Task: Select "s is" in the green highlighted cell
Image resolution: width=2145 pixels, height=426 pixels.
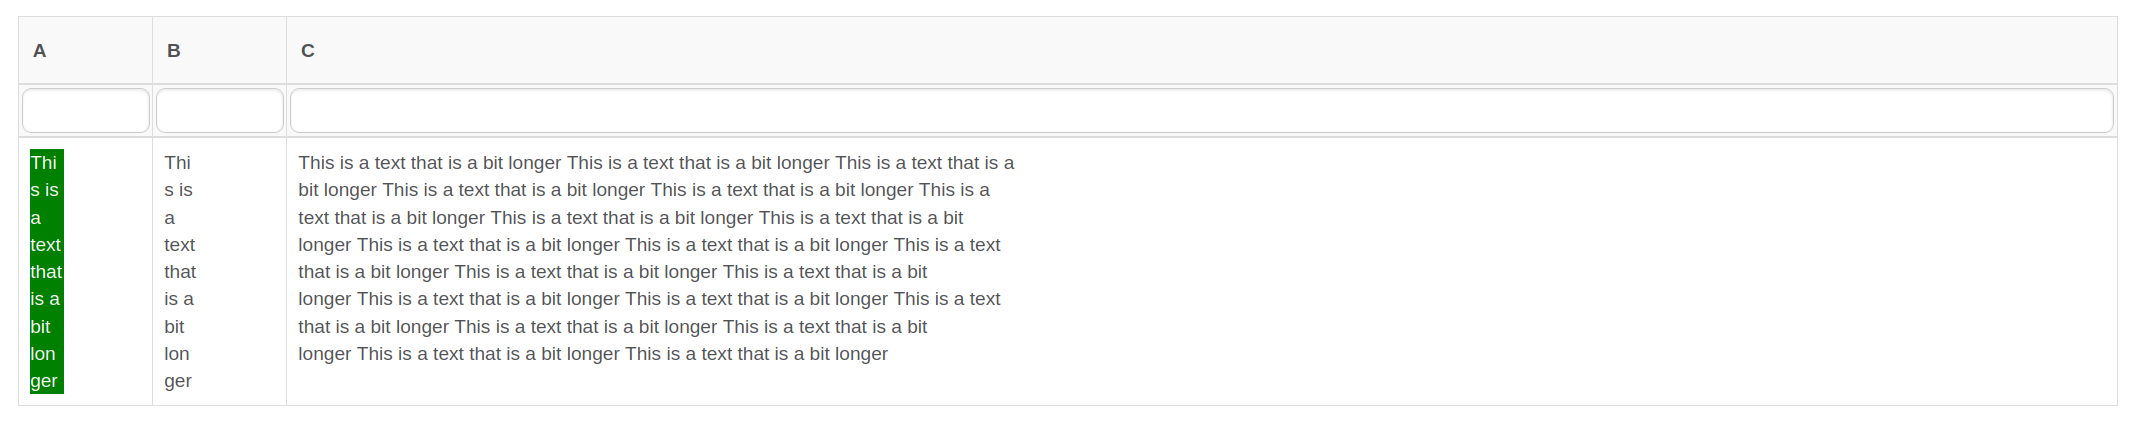Action: (x=45, y=190)
